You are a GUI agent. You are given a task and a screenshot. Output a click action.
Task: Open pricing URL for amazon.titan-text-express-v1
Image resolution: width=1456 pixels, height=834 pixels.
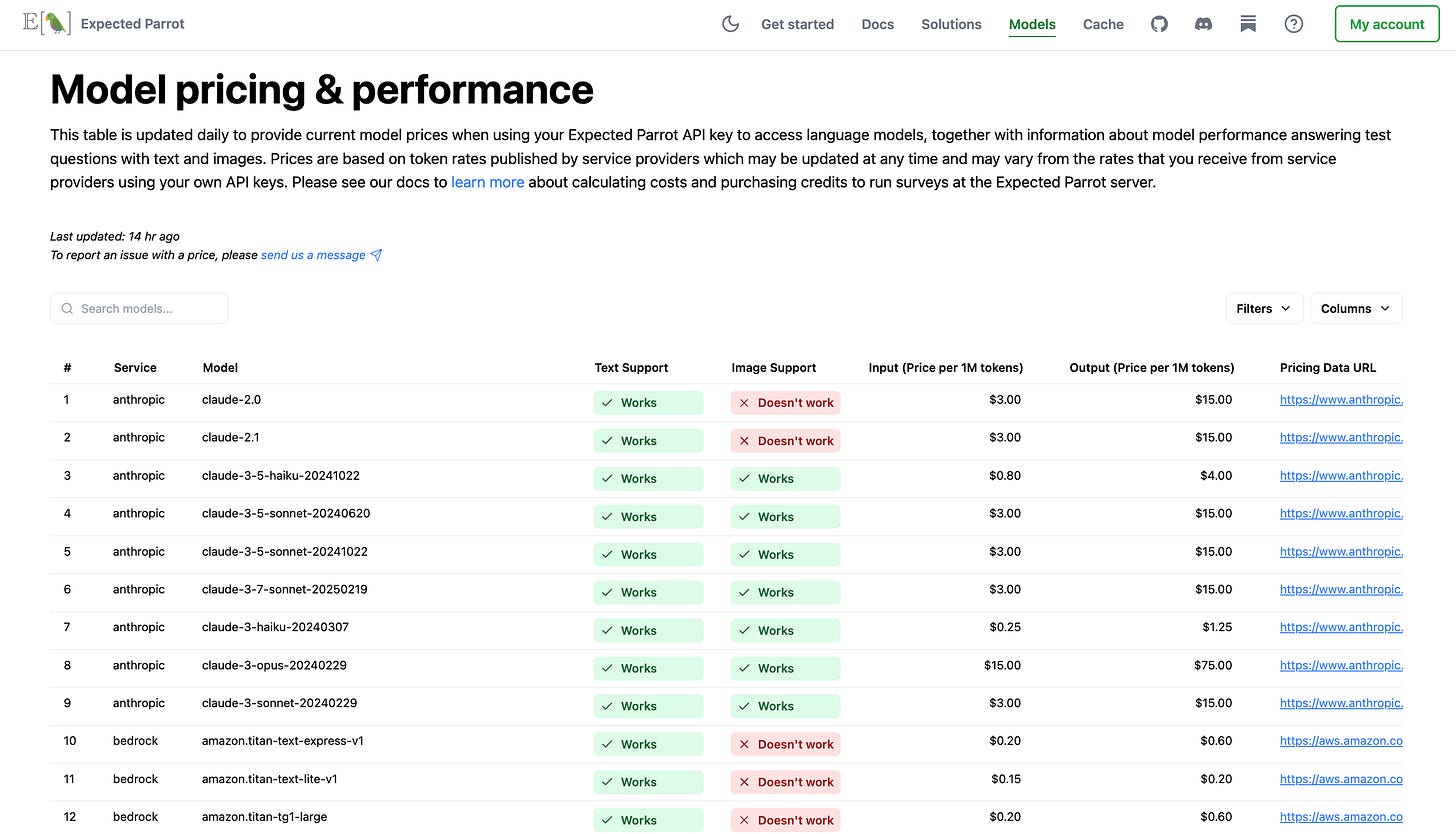point(1341,742)
